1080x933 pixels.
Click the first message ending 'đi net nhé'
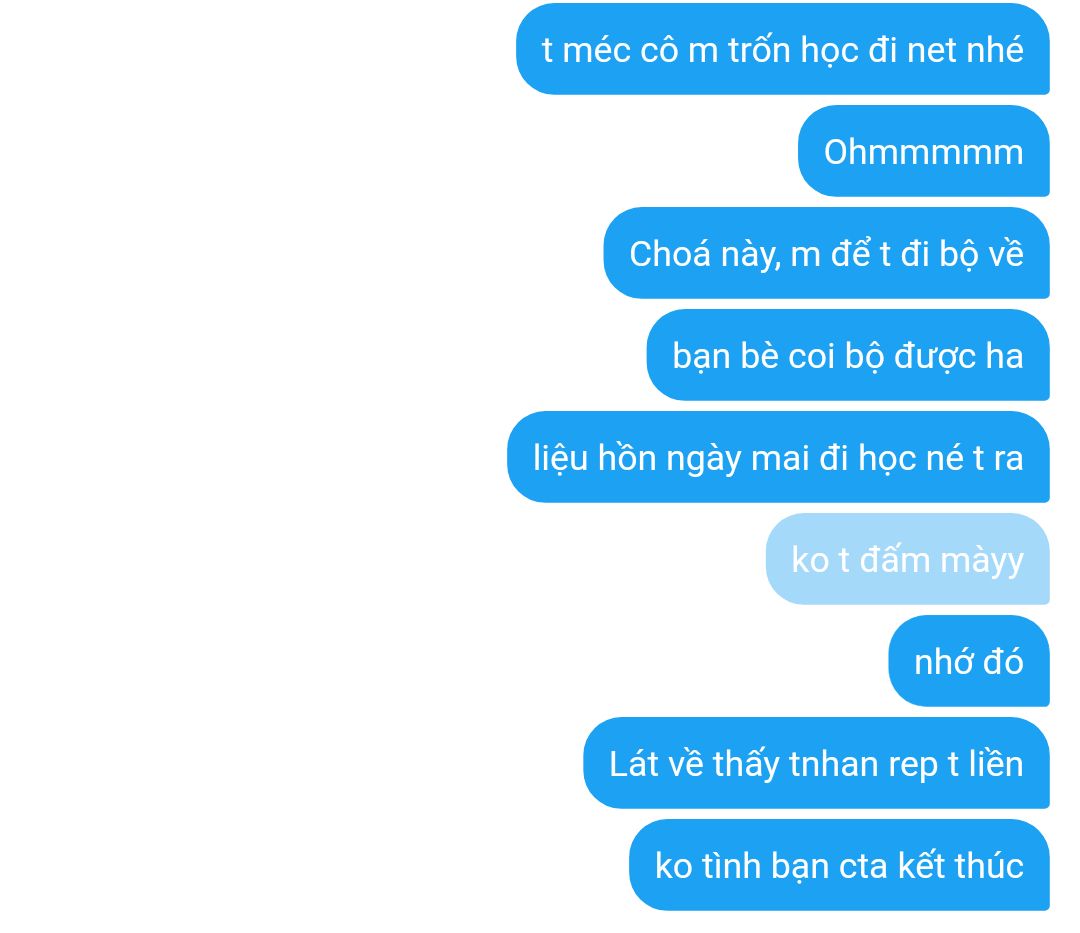[782, 49]
